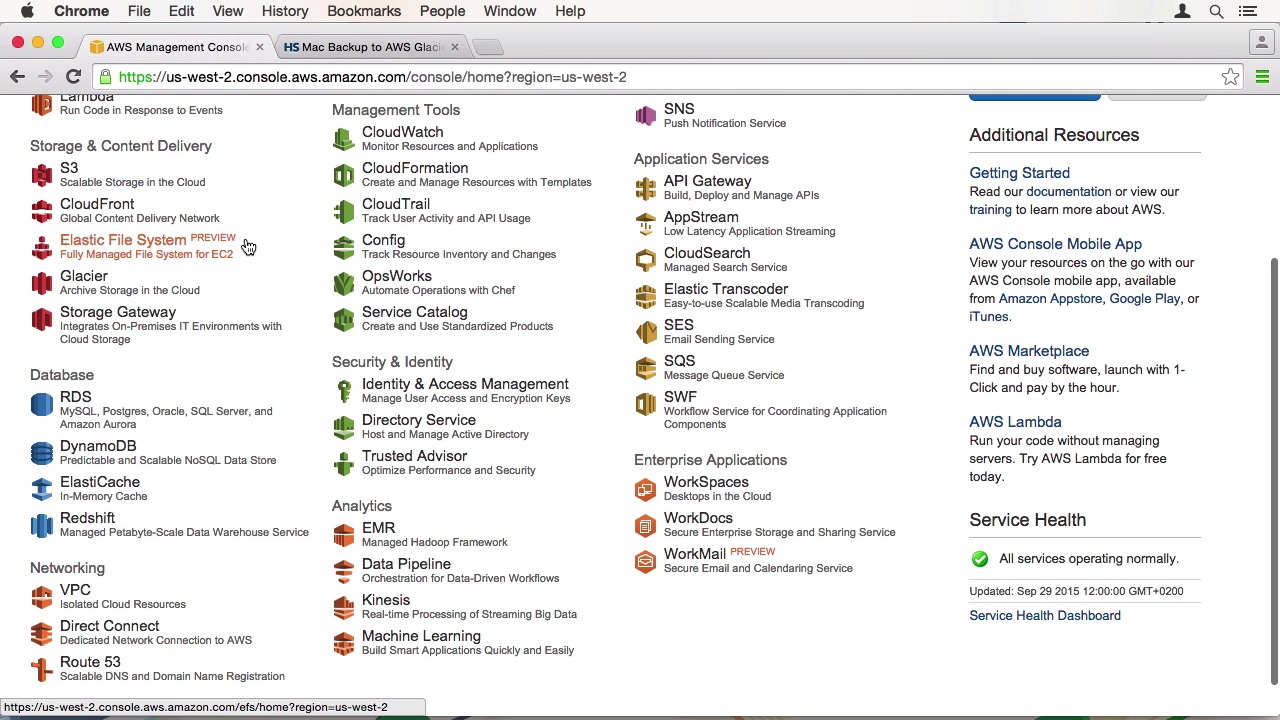Image resolution: width=1280 pixels, height=720 pixels.
Task: Open the Getting Started link
Action: pyautogui.click(x=1019, y=173)
